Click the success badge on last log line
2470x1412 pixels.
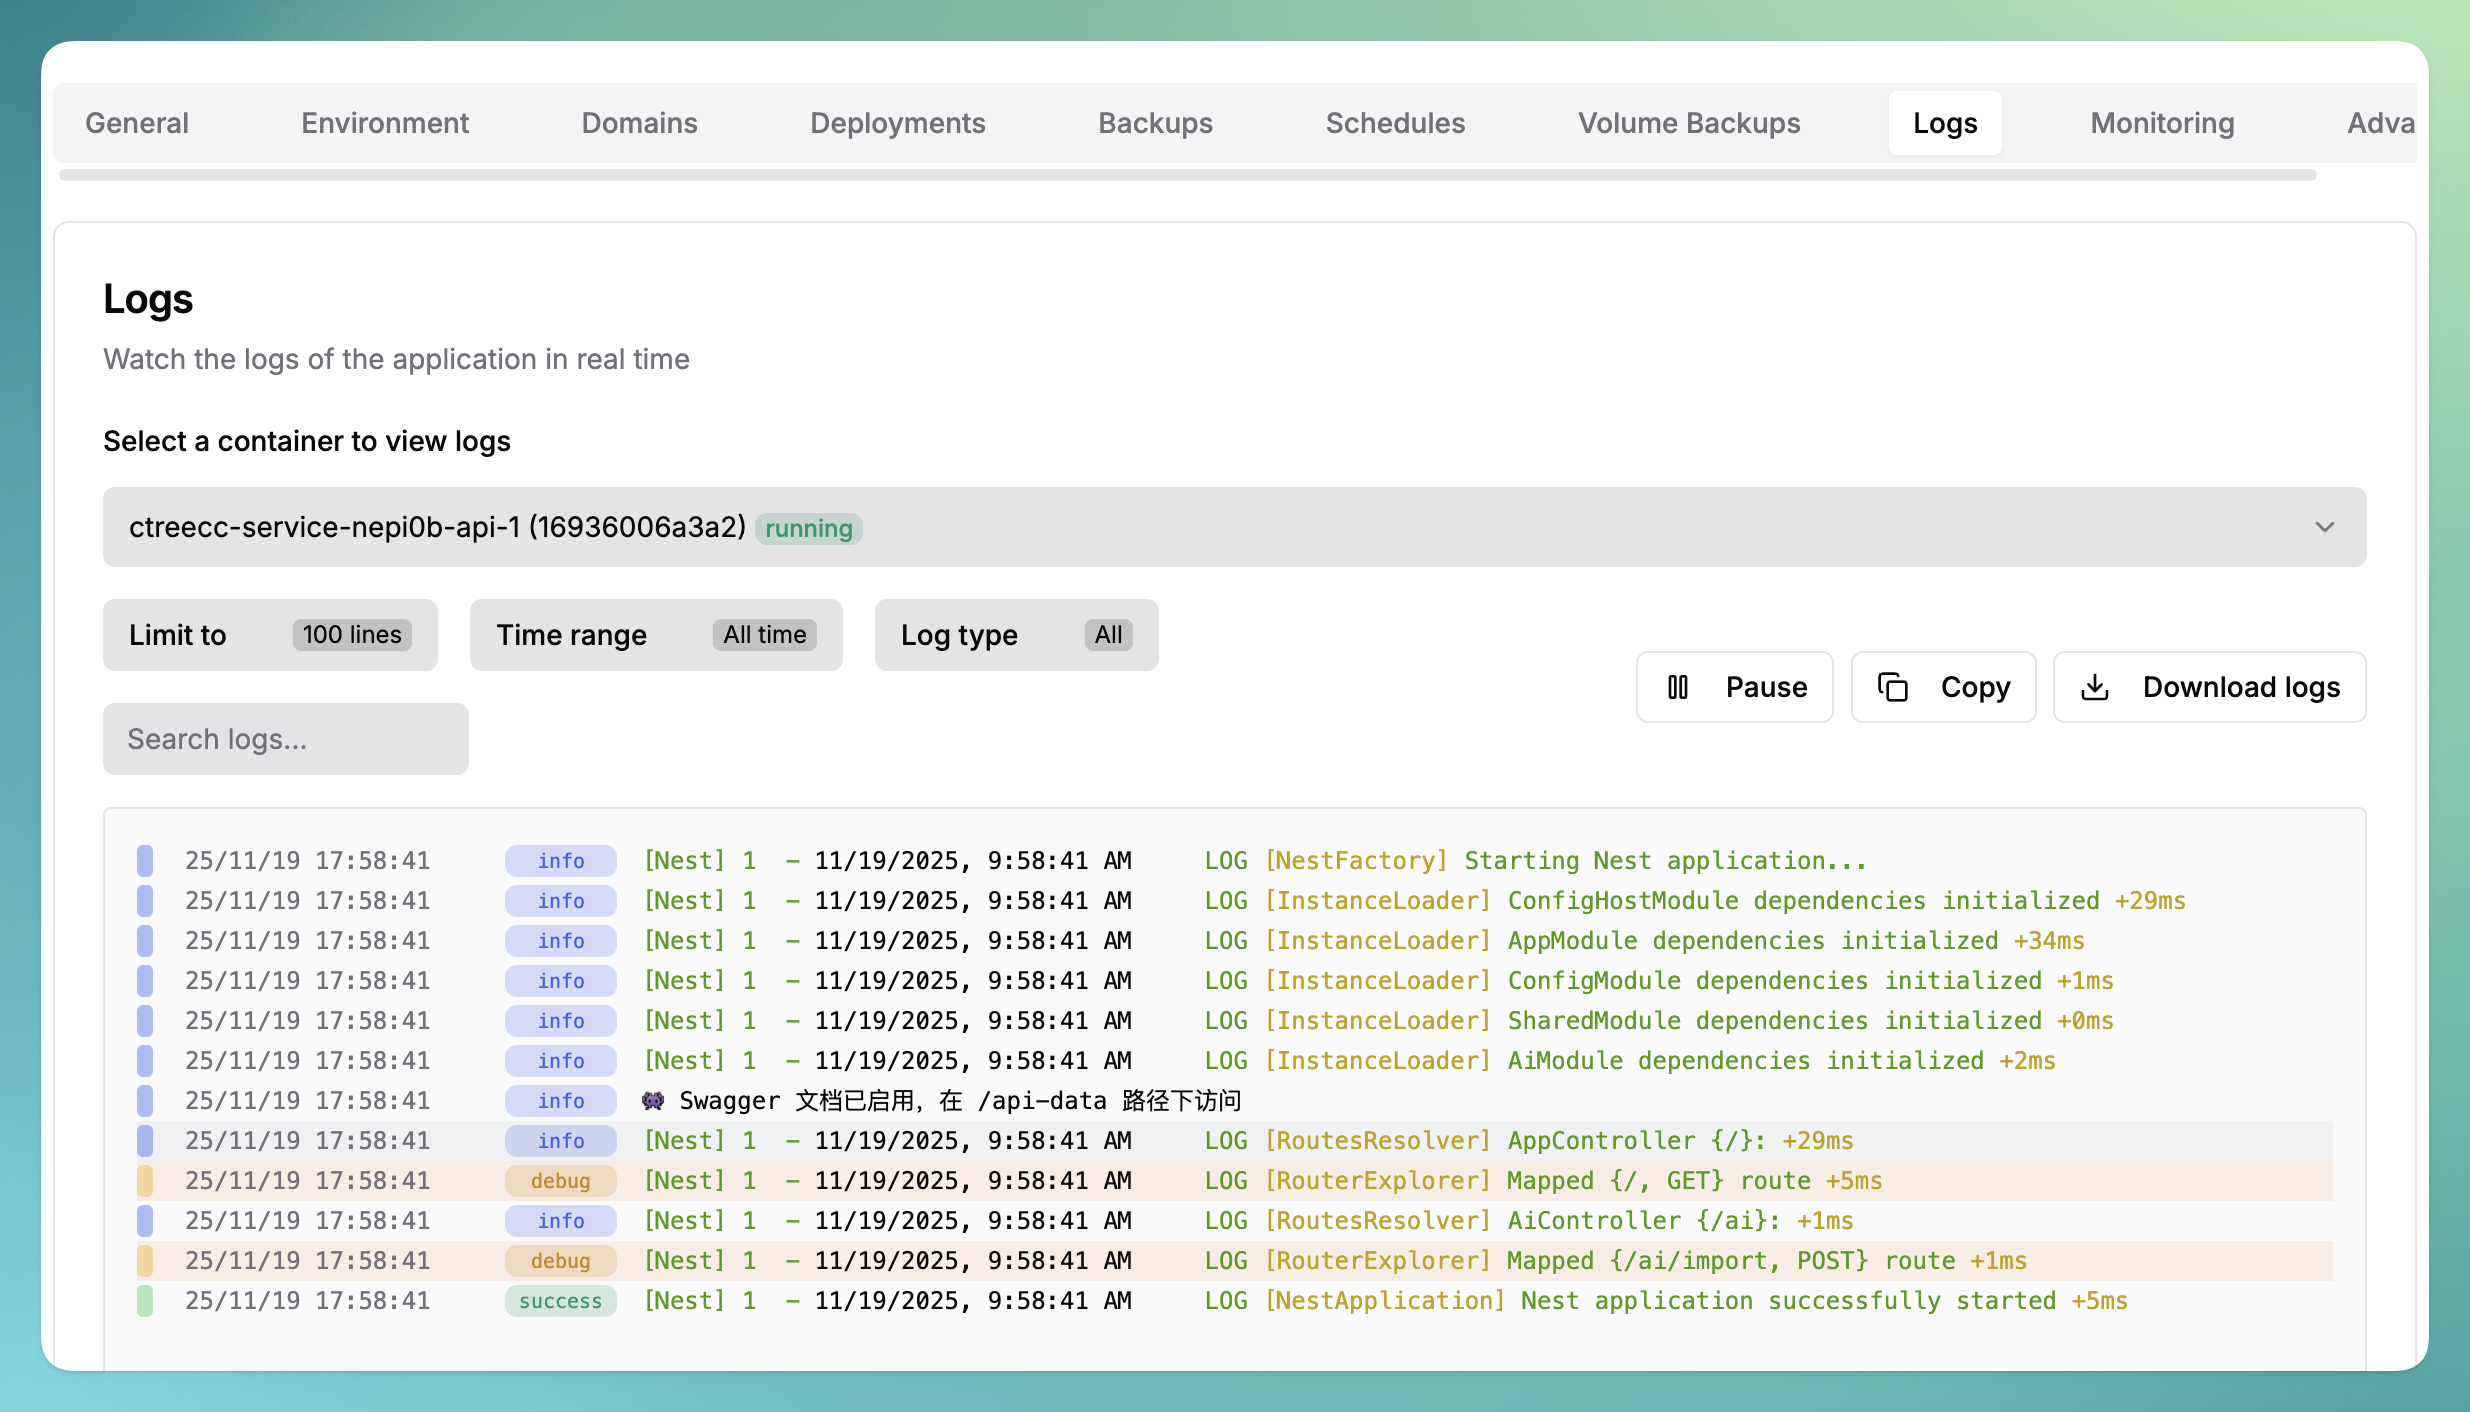[560, 1301]
